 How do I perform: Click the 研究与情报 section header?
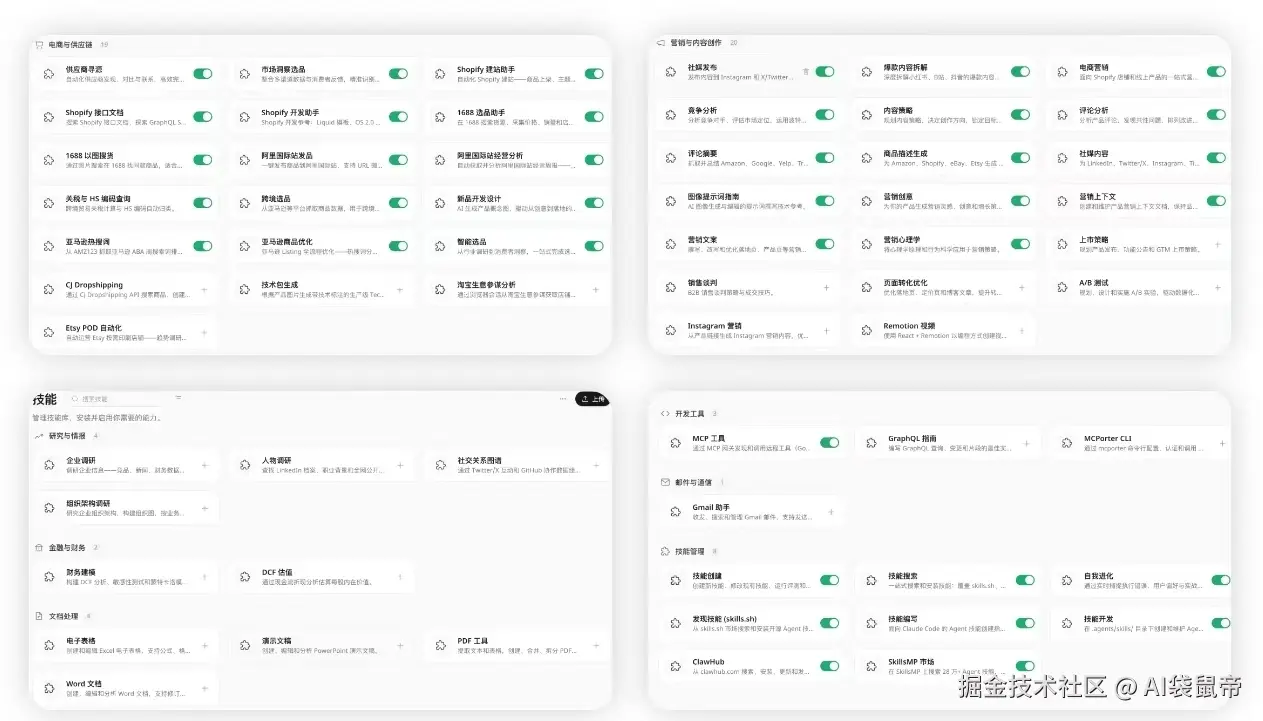click(x=66, y=436)
